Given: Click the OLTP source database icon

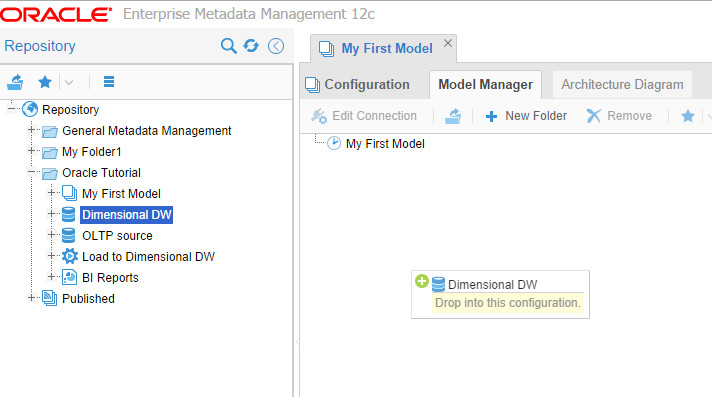Looking at the screenshot, I should click(x=69, y=235).
